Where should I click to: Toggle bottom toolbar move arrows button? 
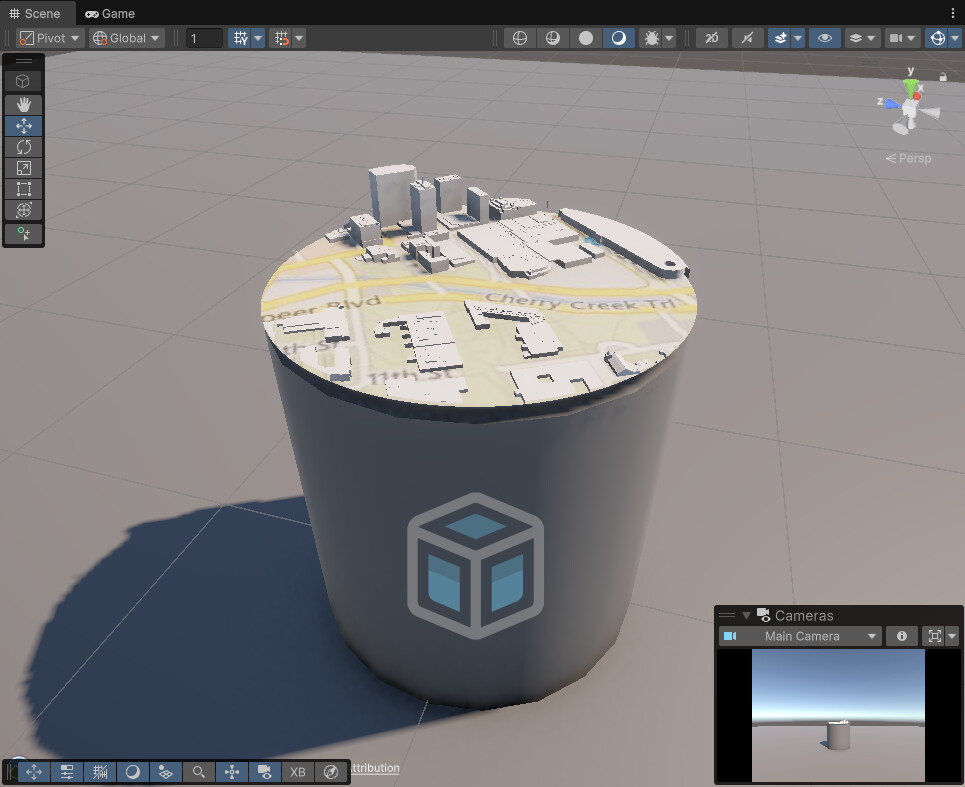[x=34, y=772]
